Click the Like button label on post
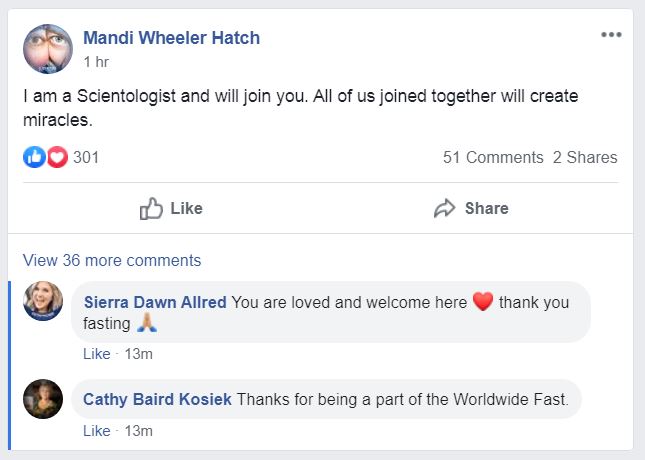645x460 pixels. click(186, 208)
